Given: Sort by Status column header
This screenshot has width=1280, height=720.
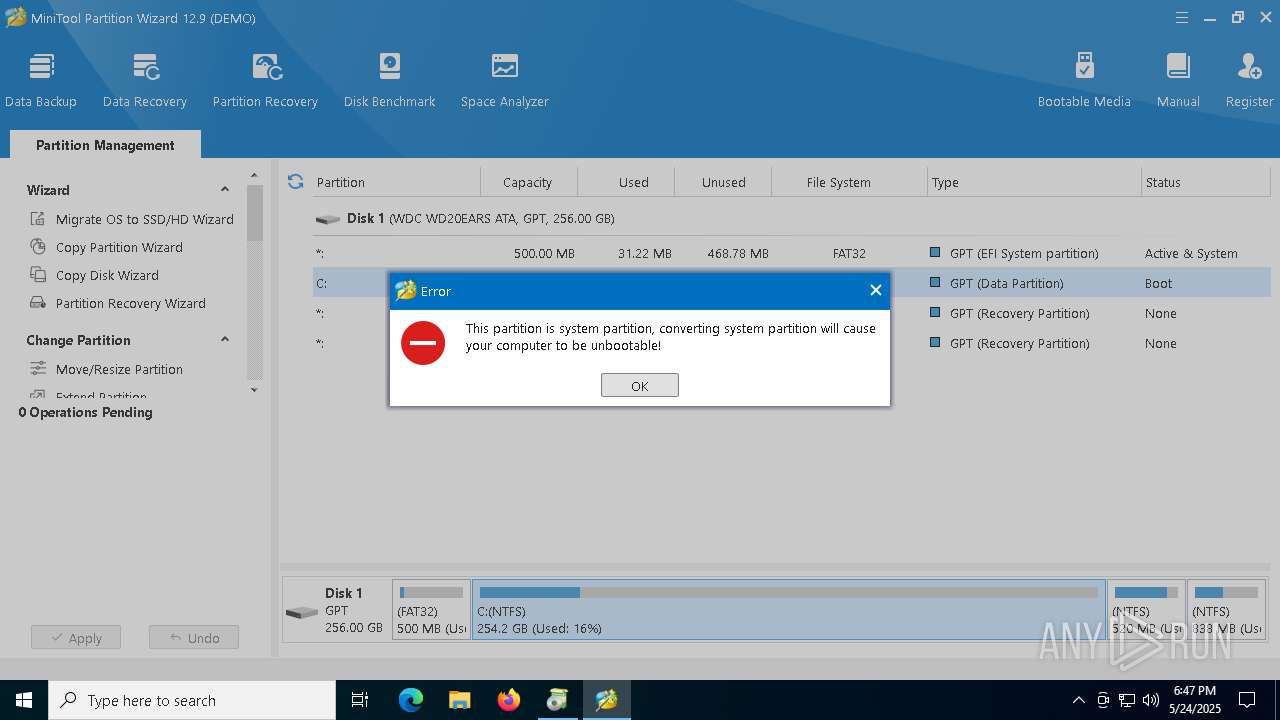Looking at the screenshot, I should (1205, 182).
